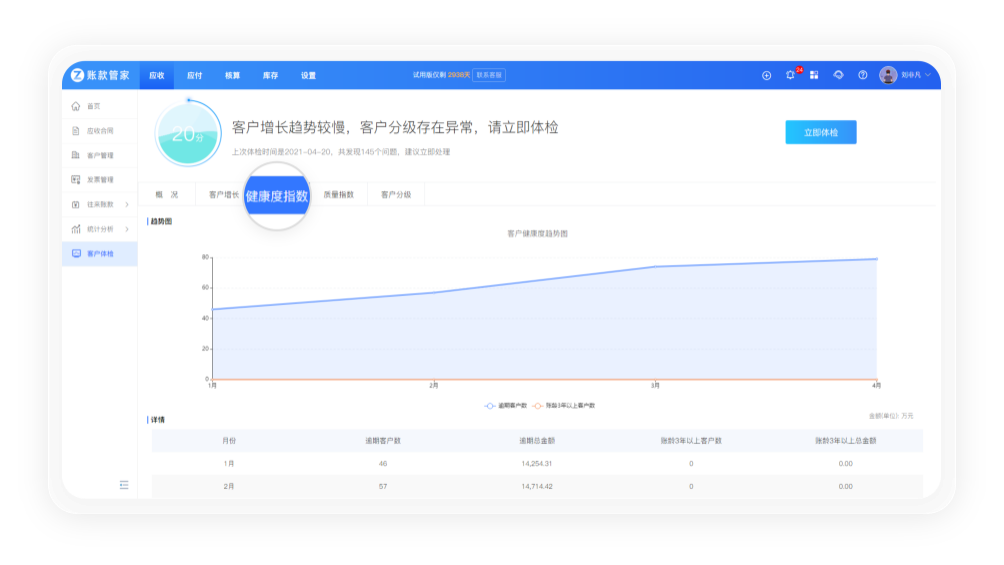Collapse sidebar using bottom menu icon
The width and height of the screenshot is (1004, 565).
(x=124, y=485)
